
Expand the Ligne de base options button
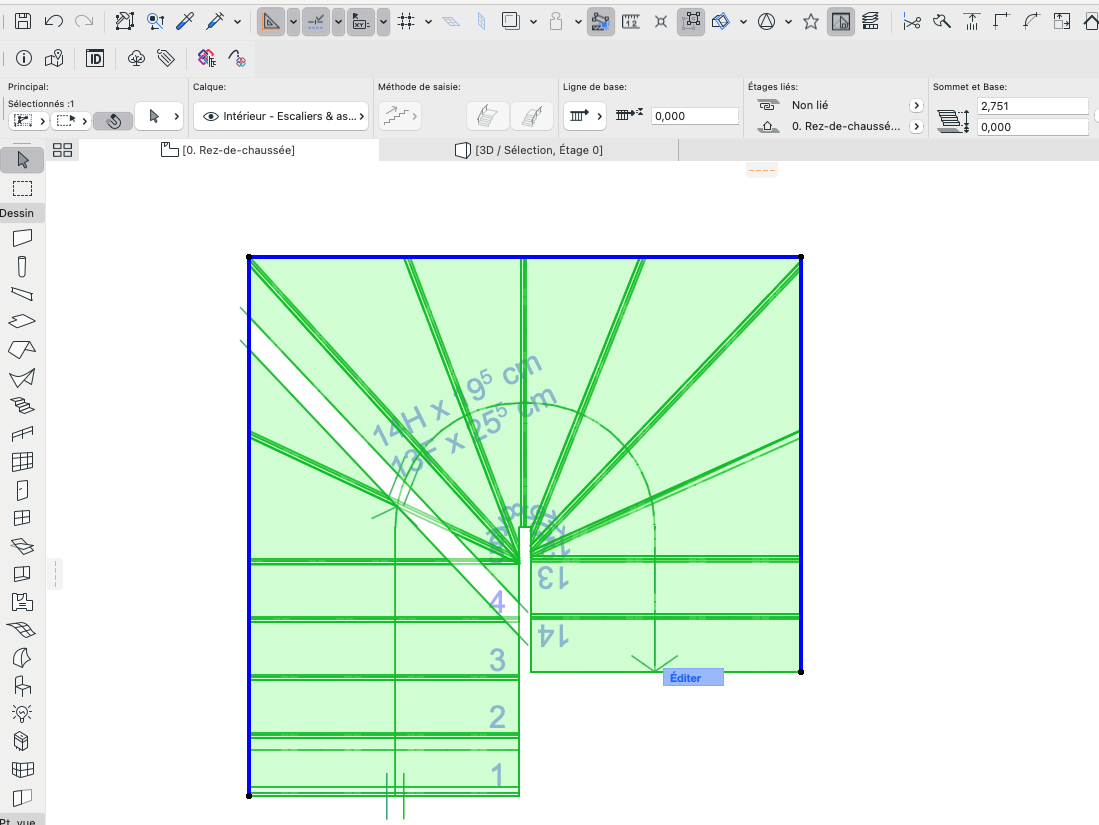coord(585,116)
